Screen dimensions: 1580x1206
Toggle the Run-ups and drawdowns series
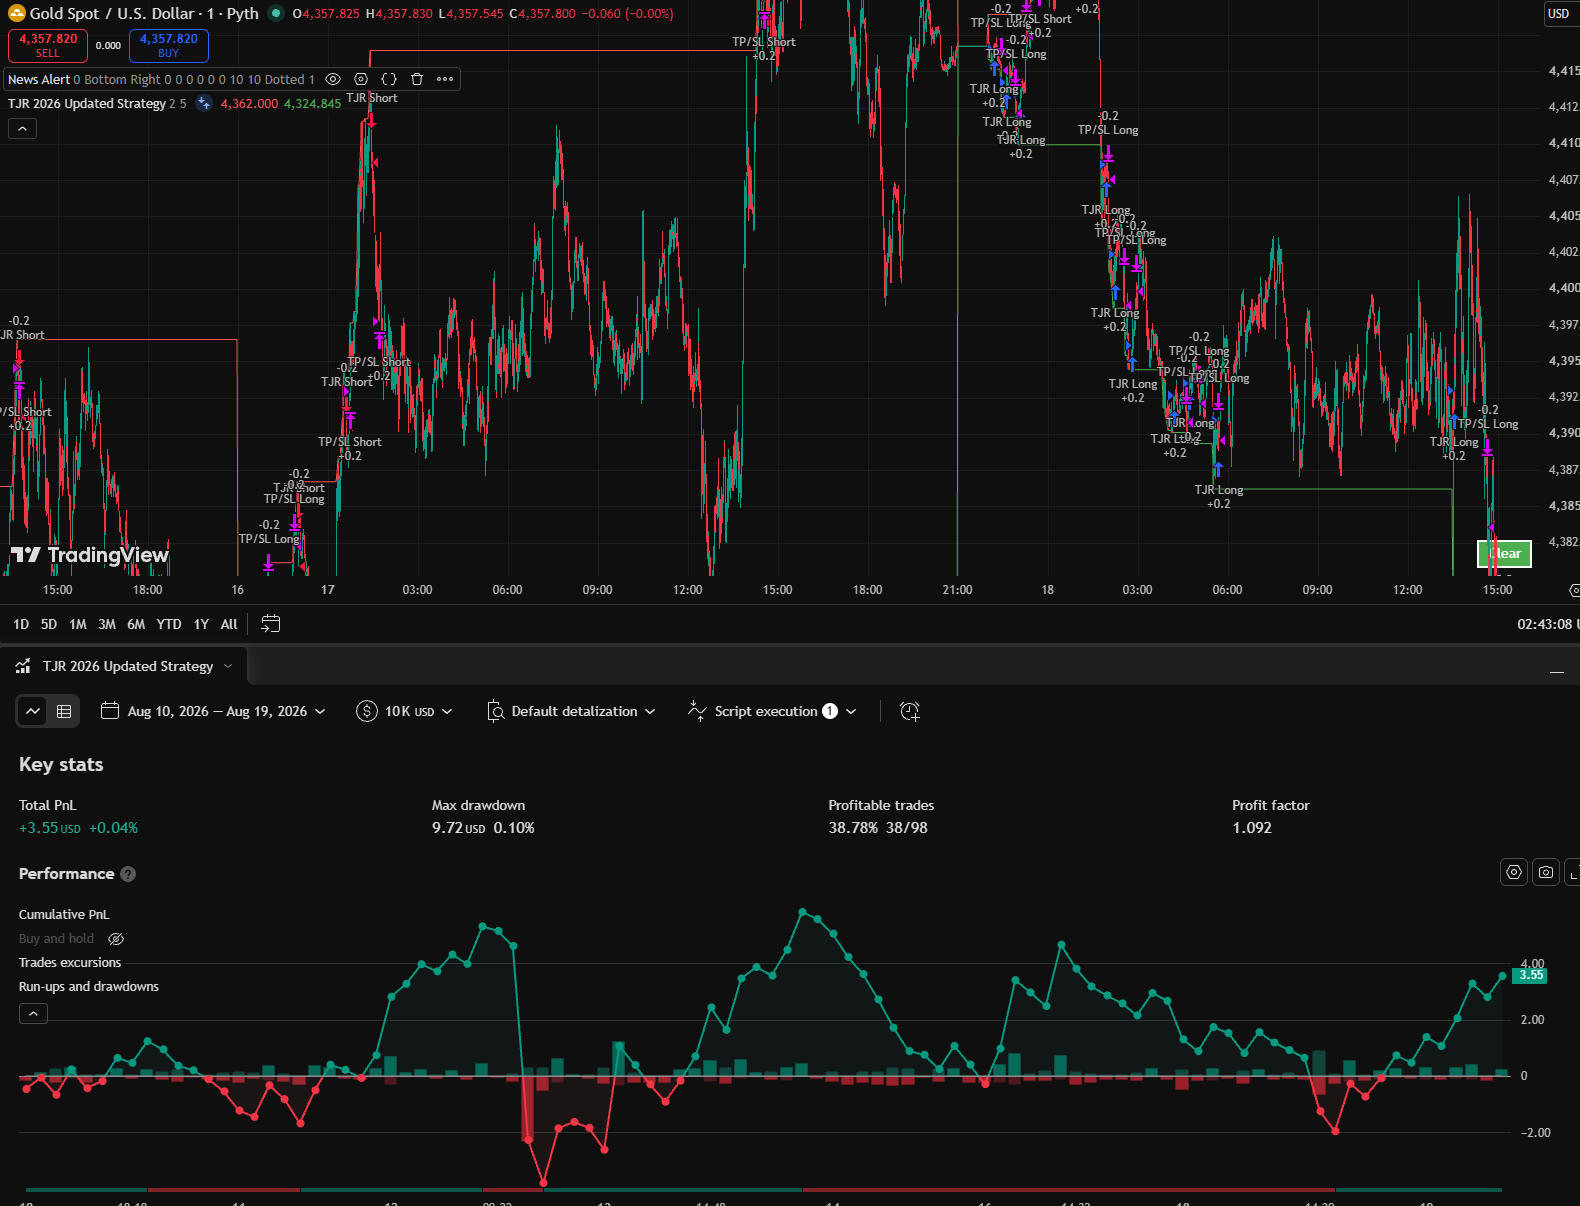click(89, 986)
